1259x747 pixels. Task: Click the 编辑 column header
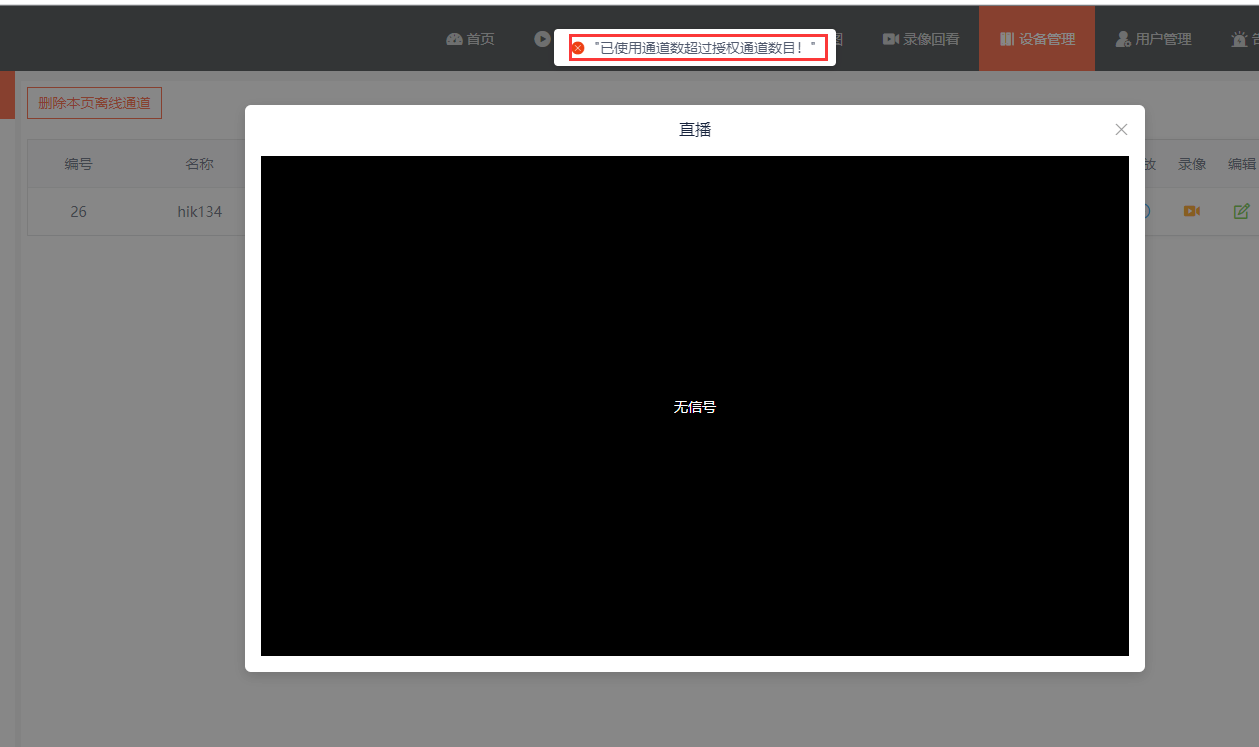(1242, 164)
